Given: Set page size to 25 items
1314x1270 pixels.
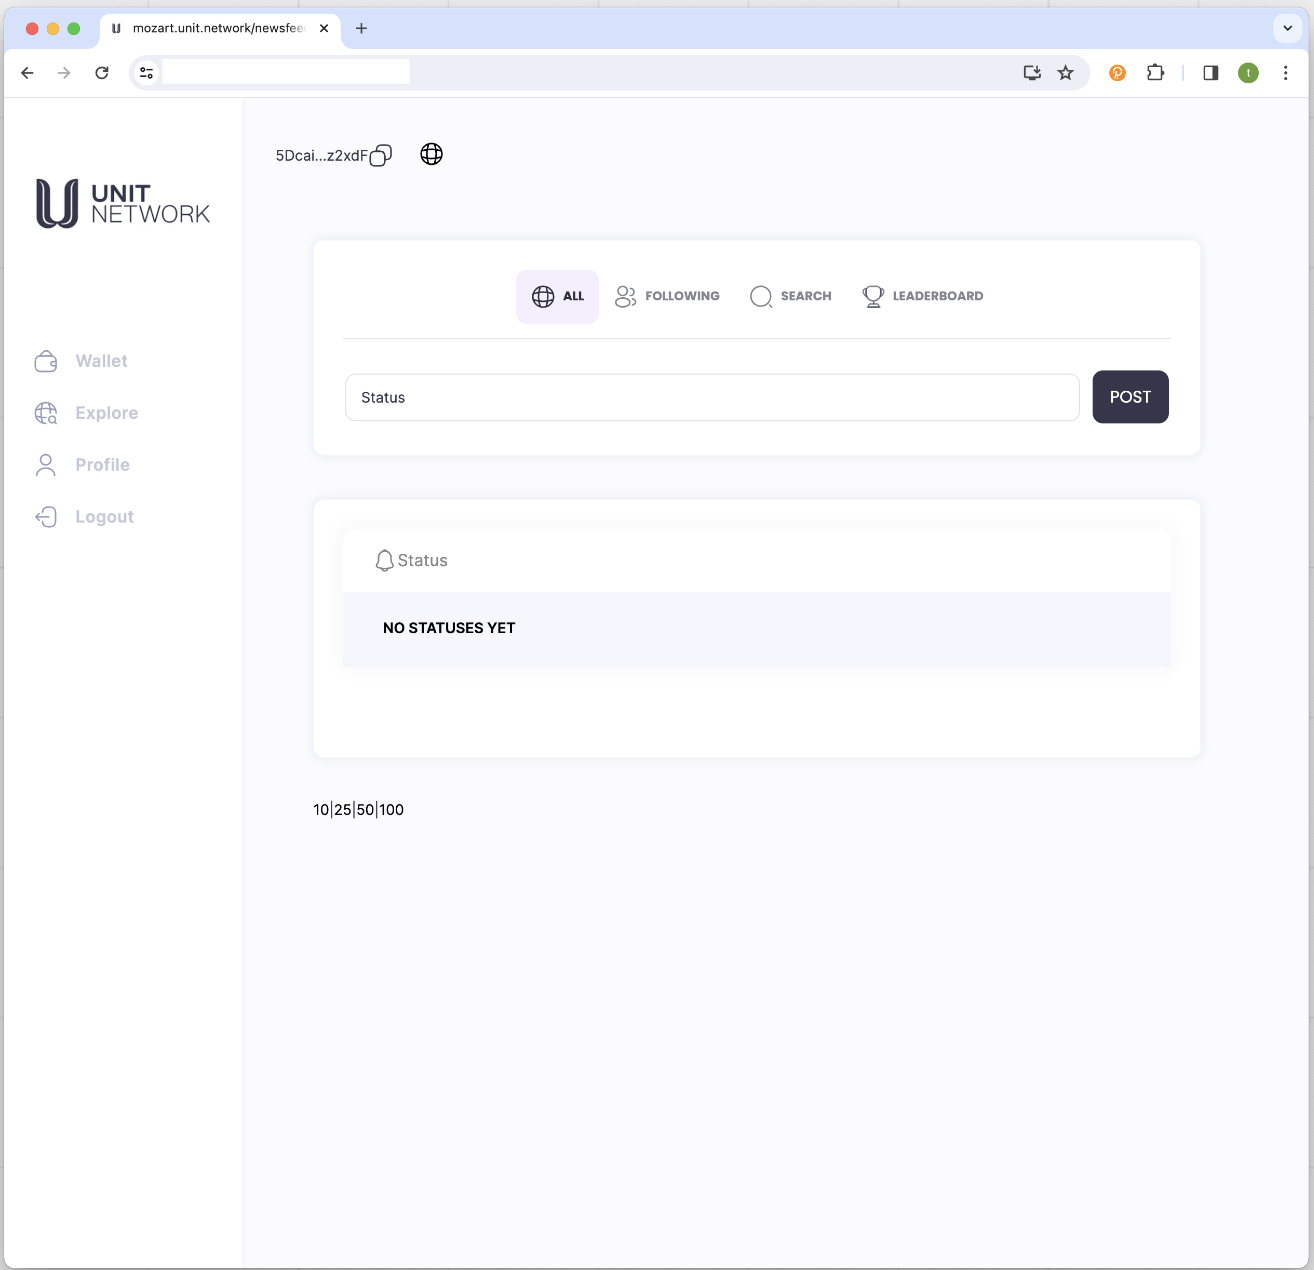Looking at the screenshot, I should [x=343, y=810].
